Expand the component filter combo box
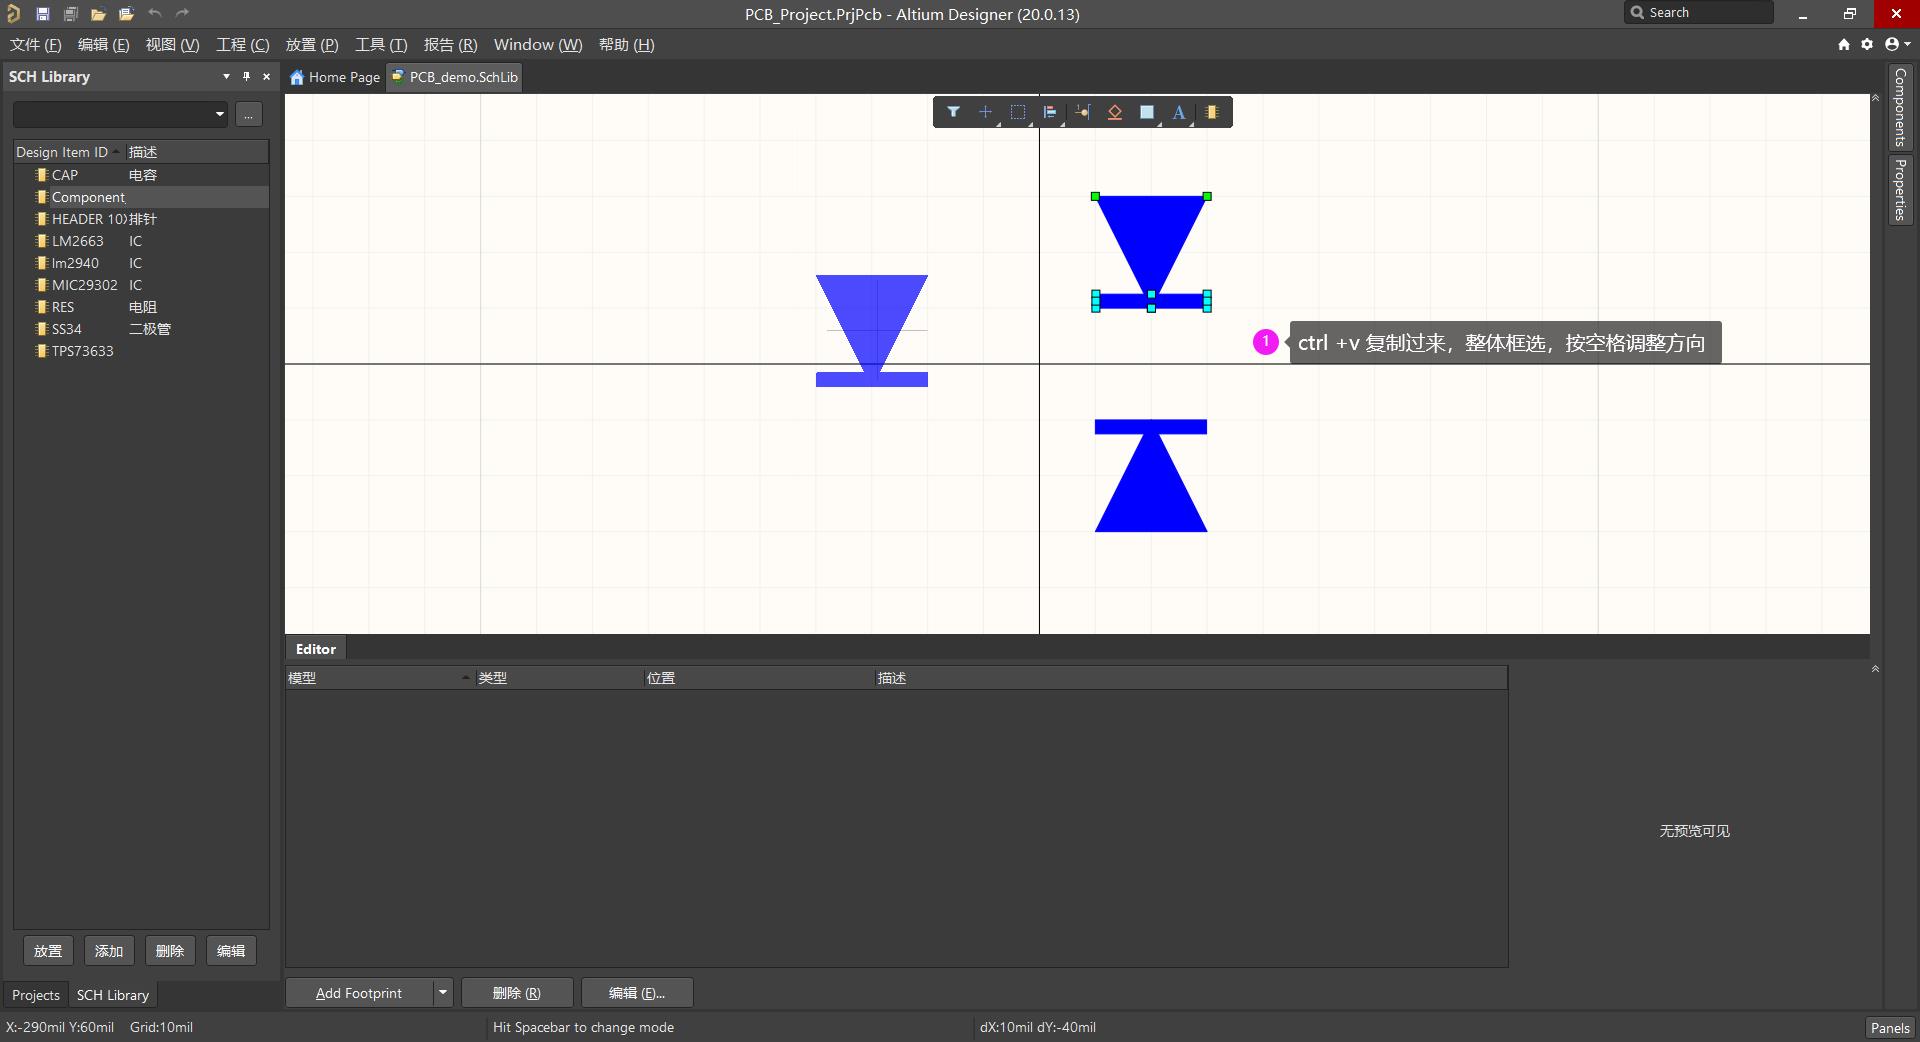Viewport: 1920px width, 1042px height. coord(220,114)
